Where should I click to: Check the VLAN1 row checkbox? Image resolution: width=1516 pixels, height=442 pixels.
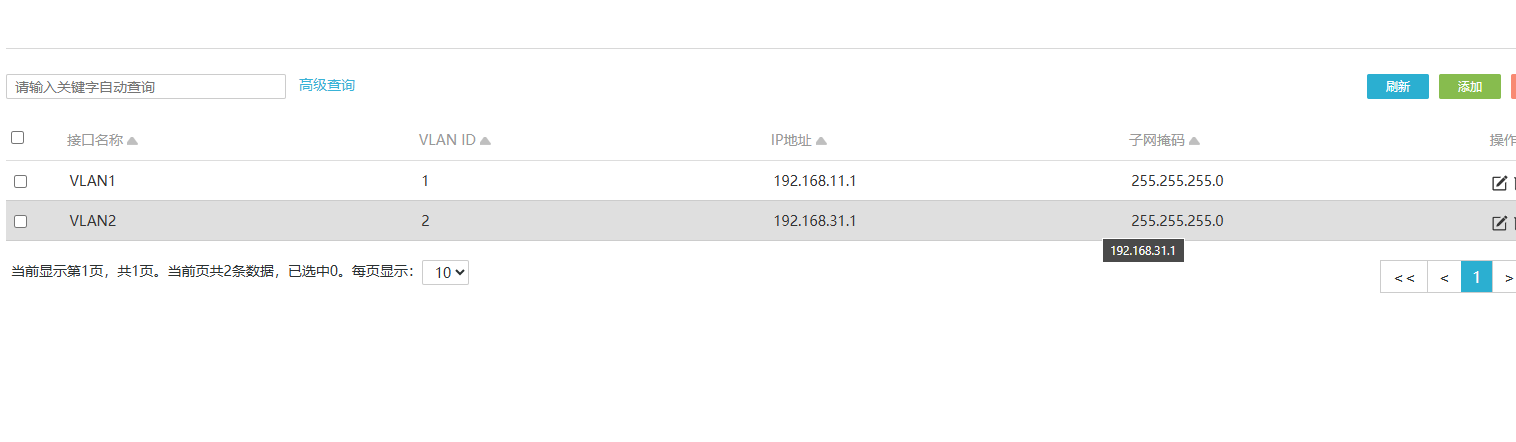[21, 181]
